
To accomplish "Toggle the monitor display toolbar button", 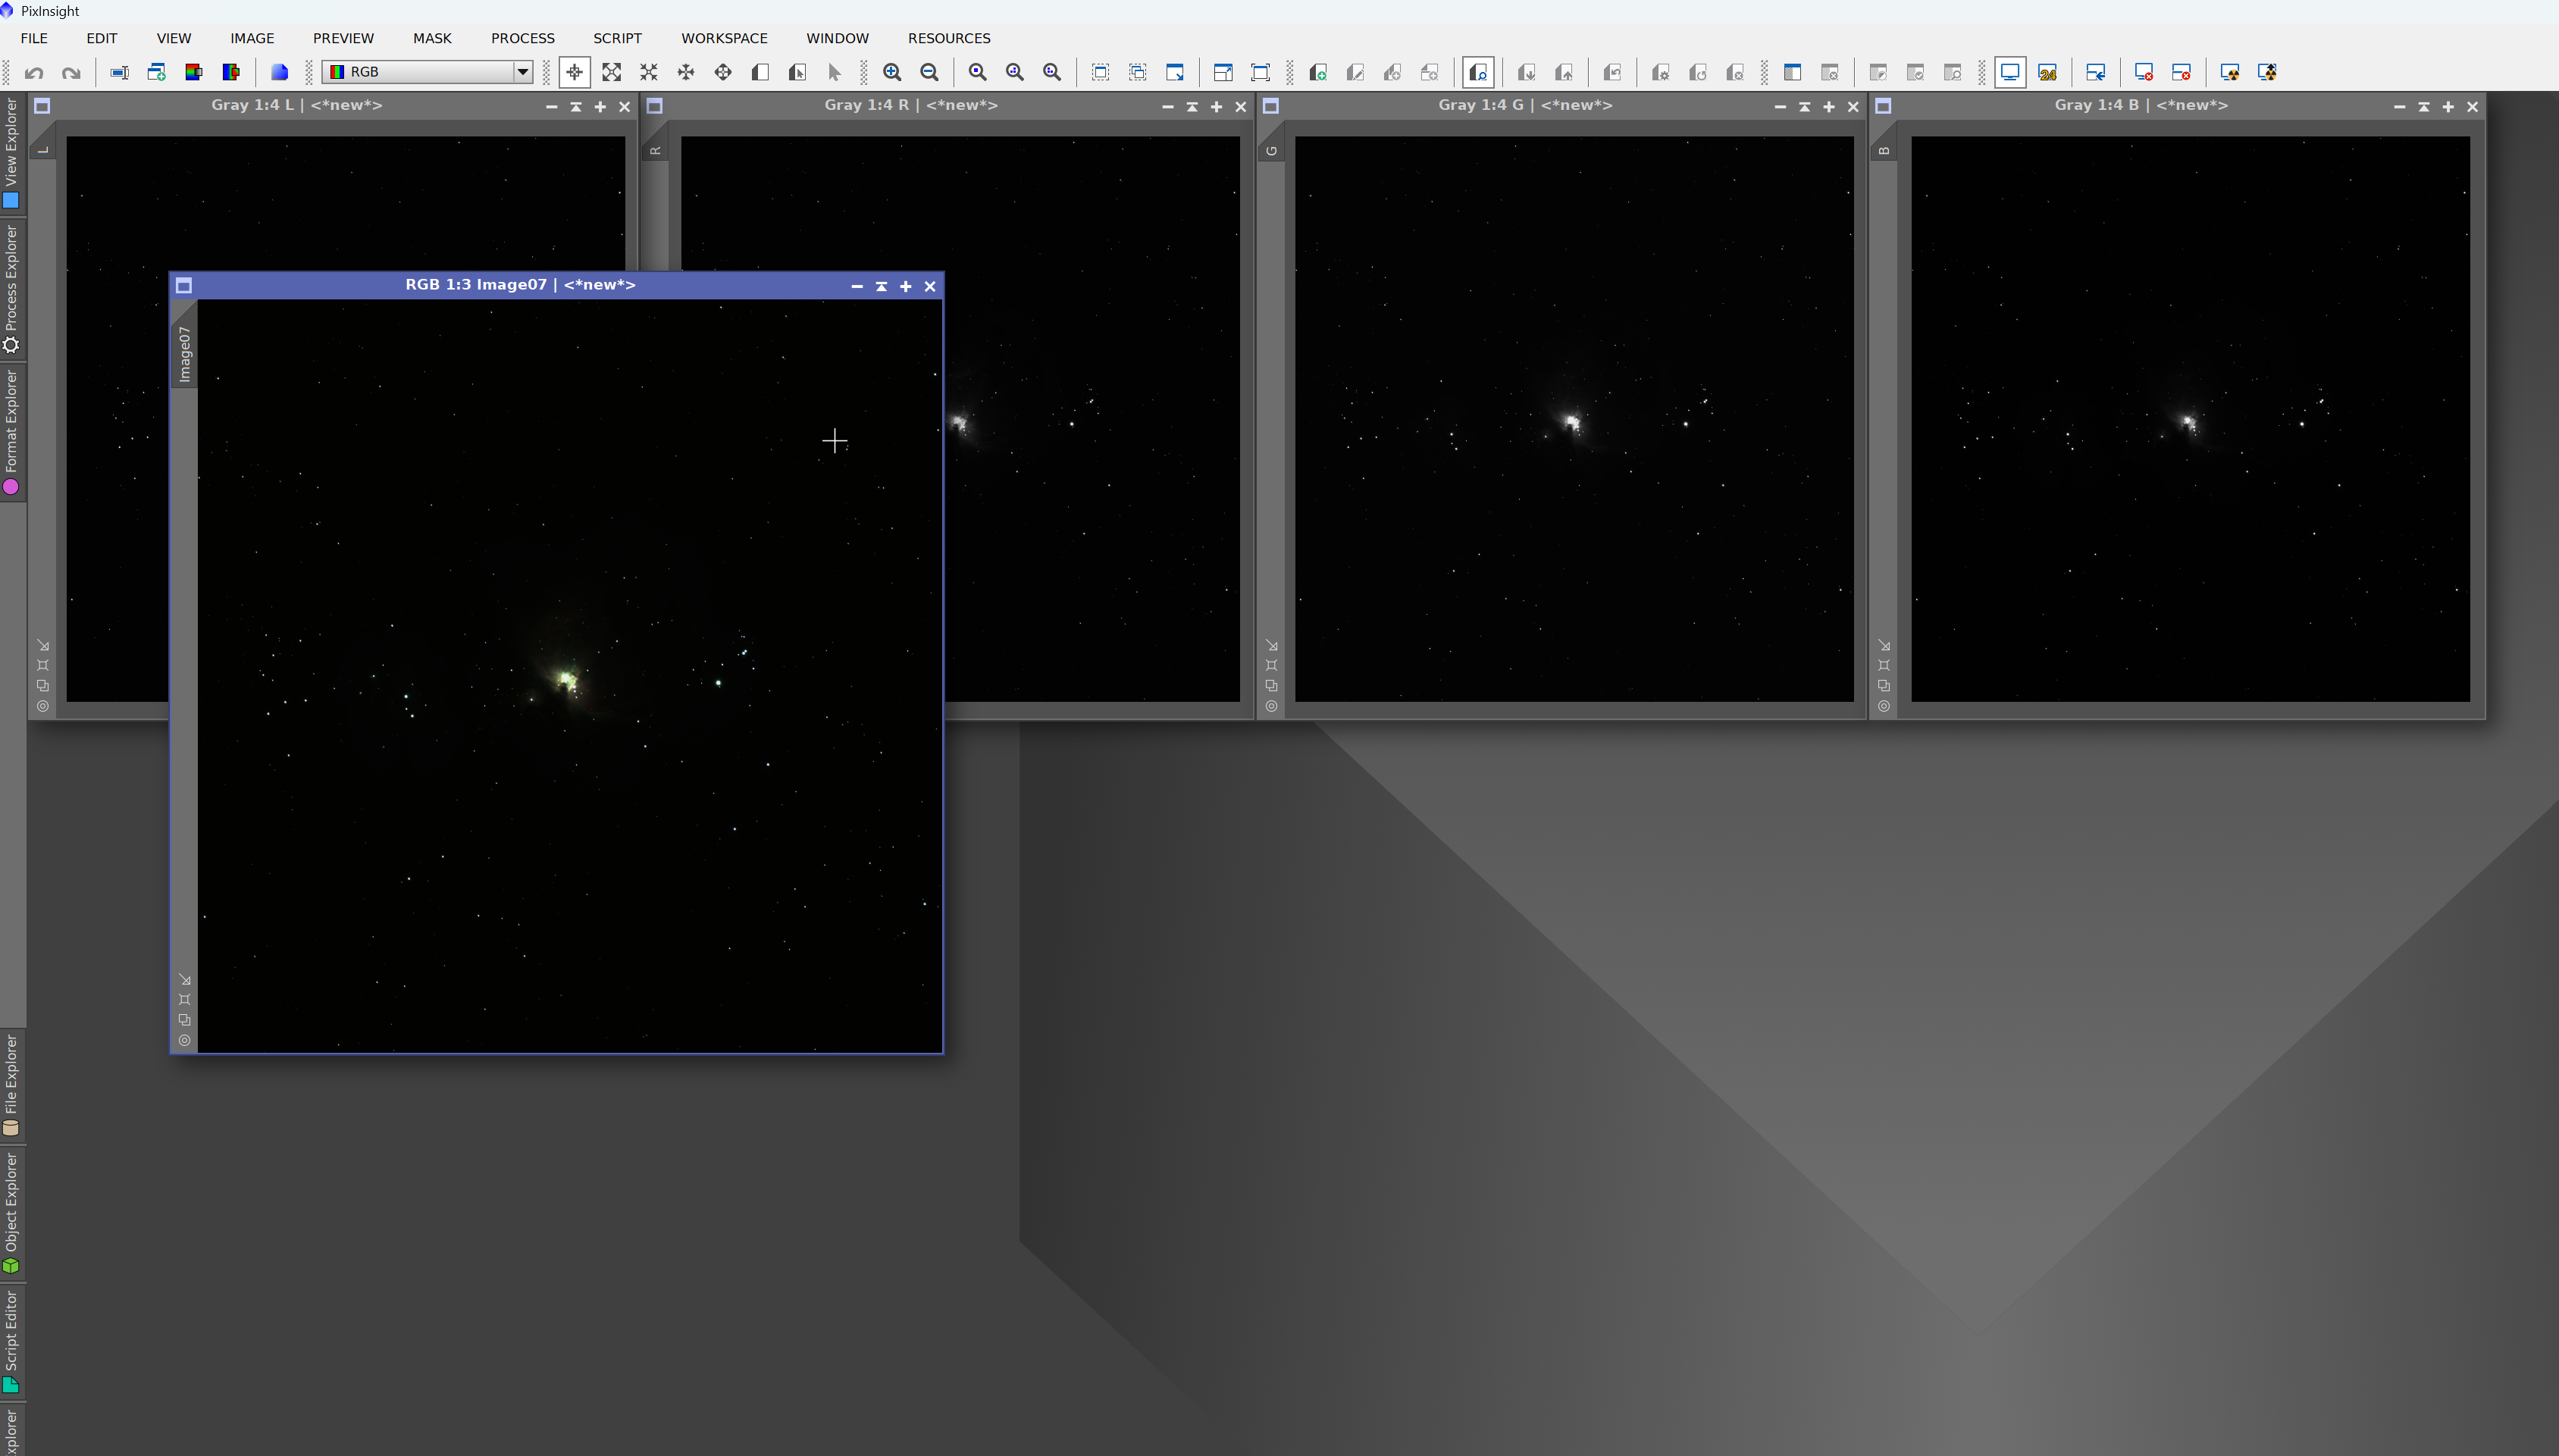I will [x=2010, y=72].
